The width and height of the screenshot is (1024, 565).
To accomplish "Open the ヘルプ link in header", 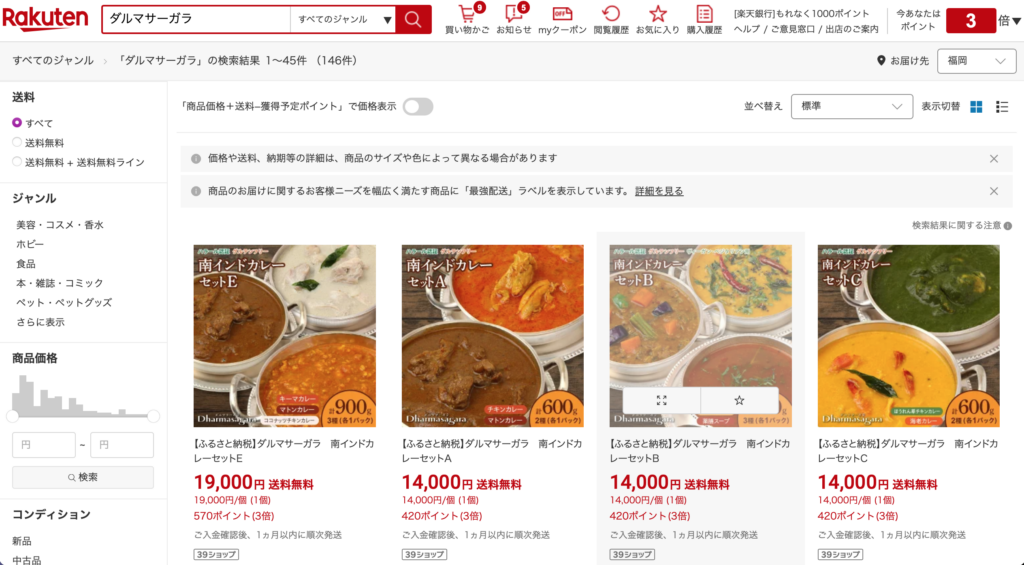I will click(x=746, y=29).
